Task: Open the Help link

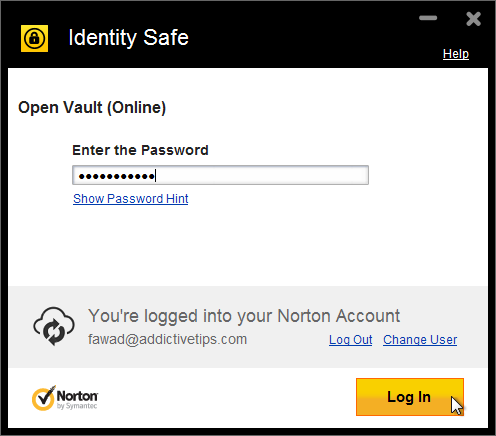Action: pos(456,54)
